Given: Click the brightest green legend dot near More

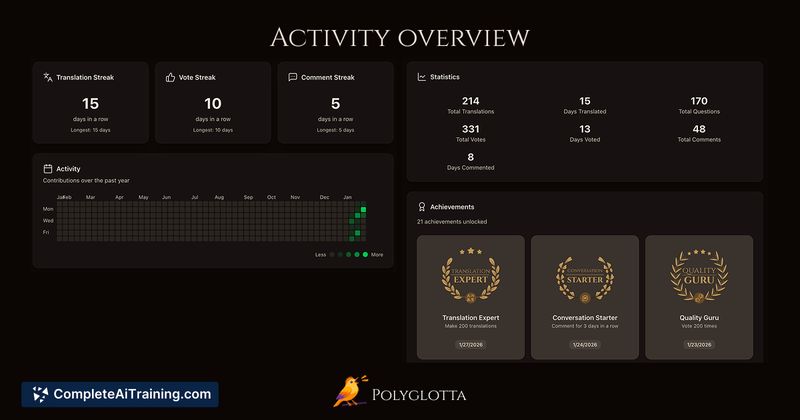Looking at the screenshot, I should point(365,255).
